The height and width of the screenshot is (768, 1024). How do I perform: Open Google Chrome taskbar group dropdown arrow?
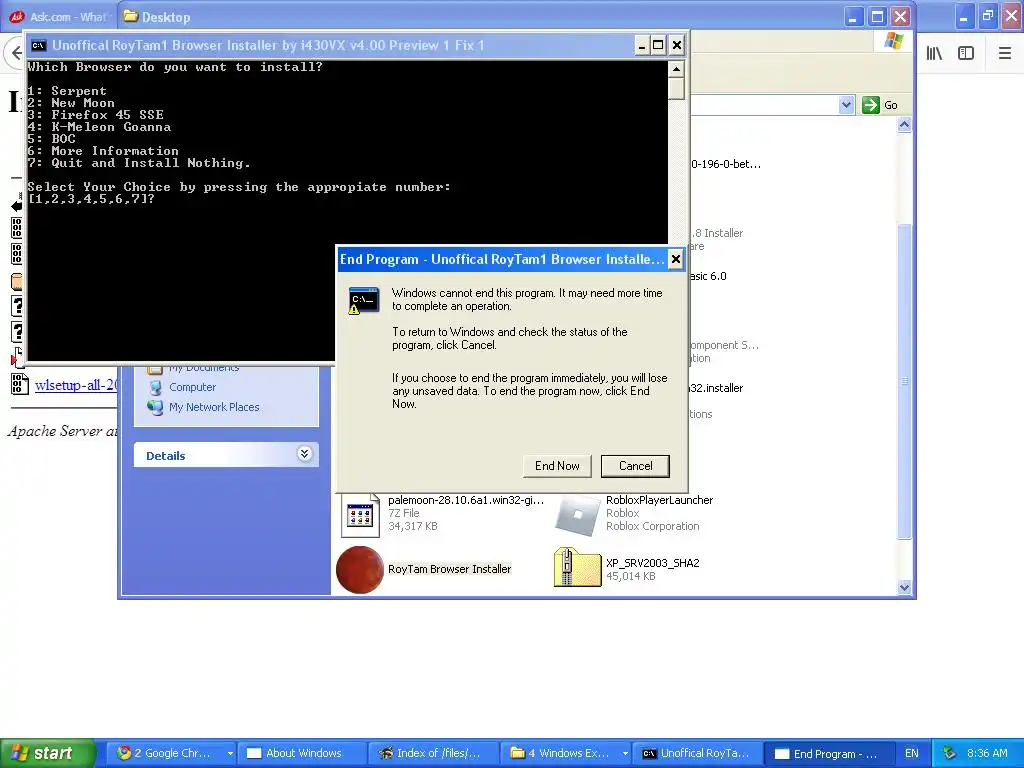(230, 754)
